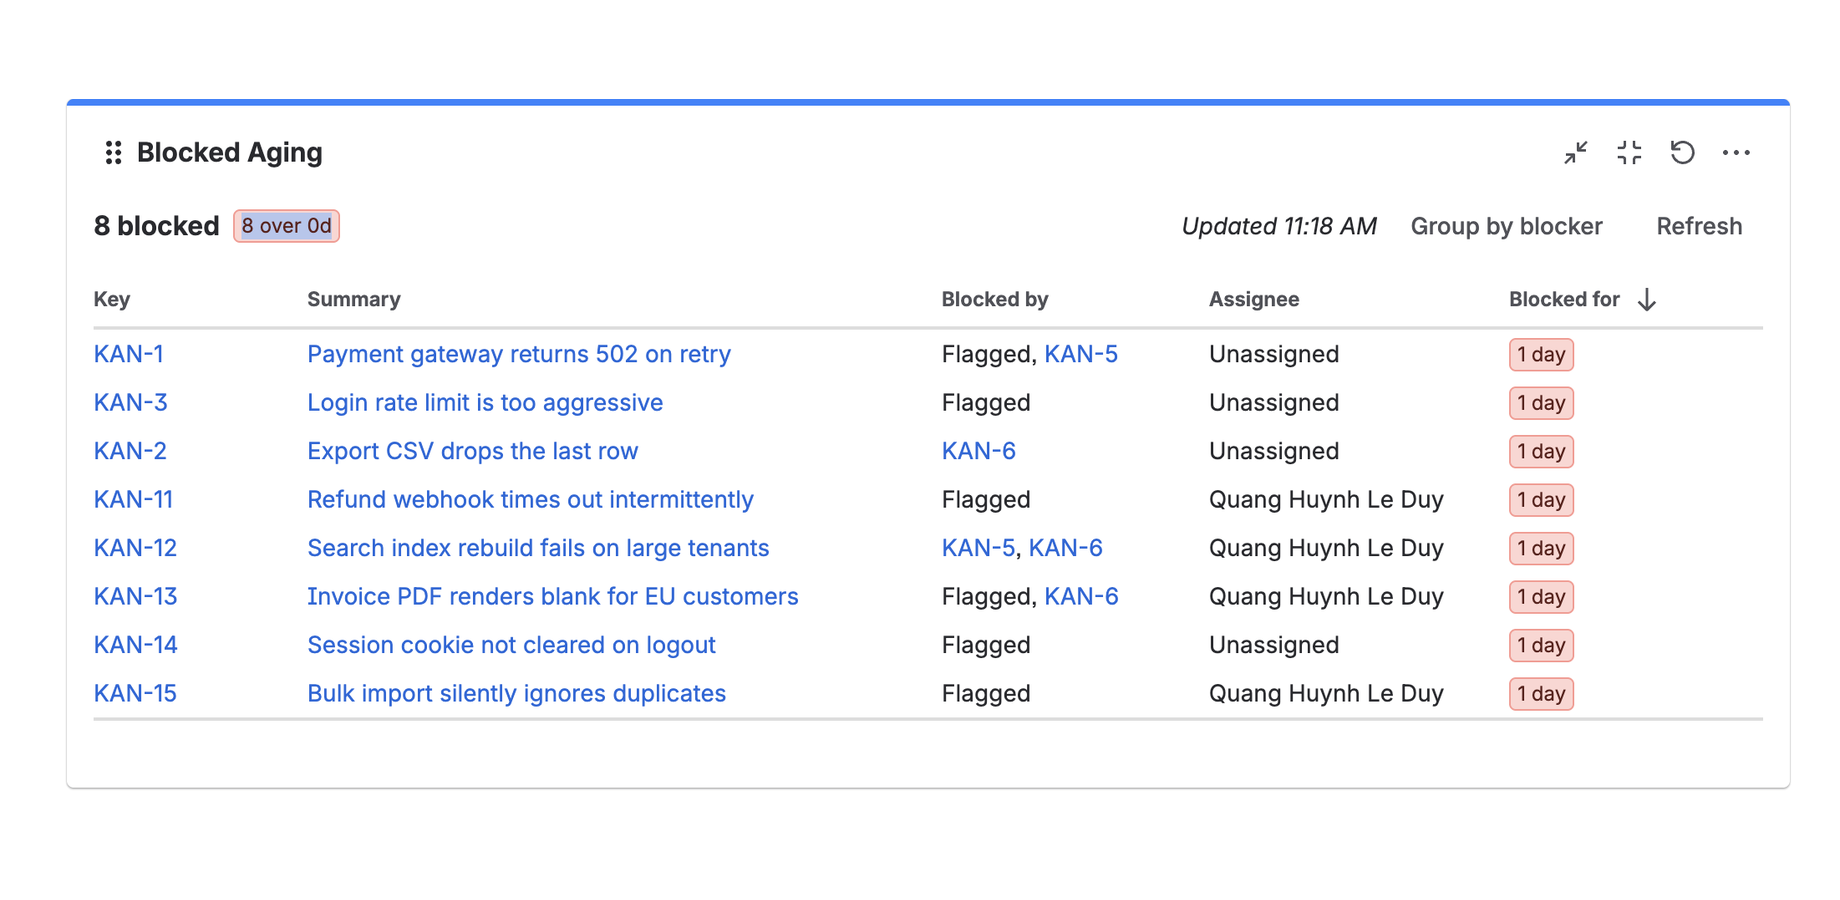Click KAN-5 blocker link in KAN-1 row
Screen dimensions: 1840x900
[x=1081, y=354]
